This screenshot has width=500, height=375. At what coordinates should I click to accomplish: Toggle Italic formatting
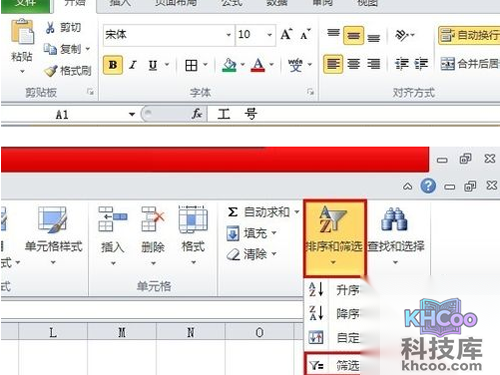pos(133,65)
